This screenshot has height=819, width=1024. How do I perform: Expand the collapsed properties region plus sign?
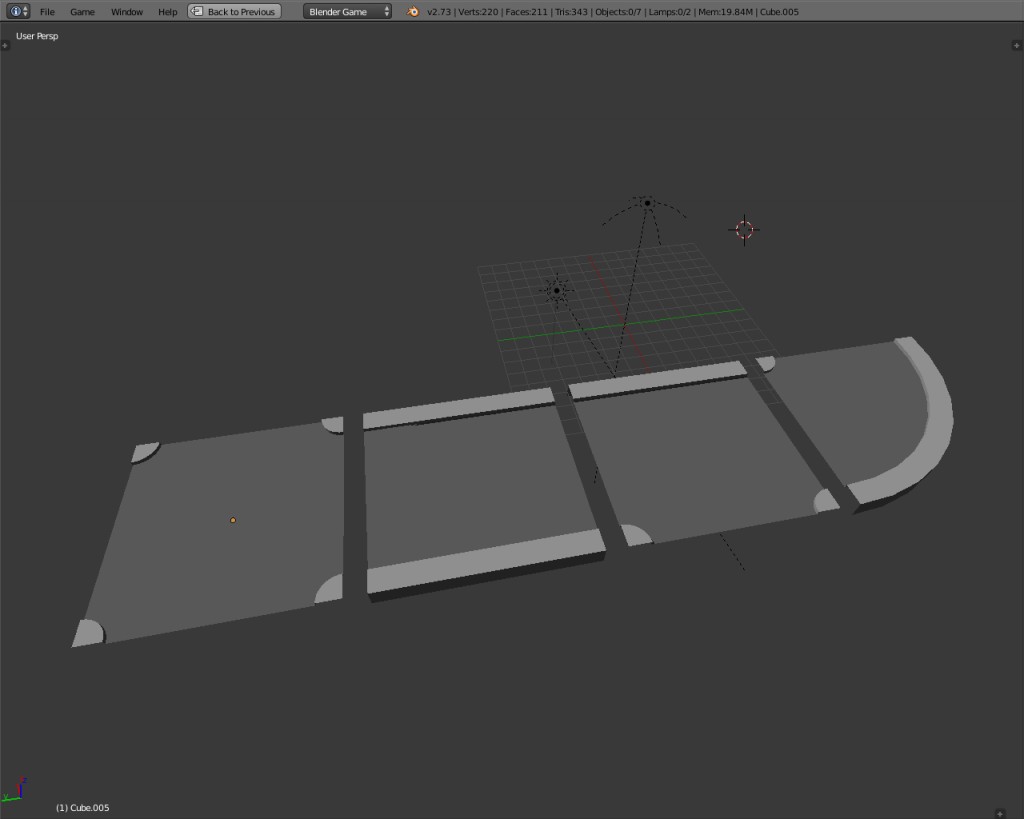click(1017, 45)
